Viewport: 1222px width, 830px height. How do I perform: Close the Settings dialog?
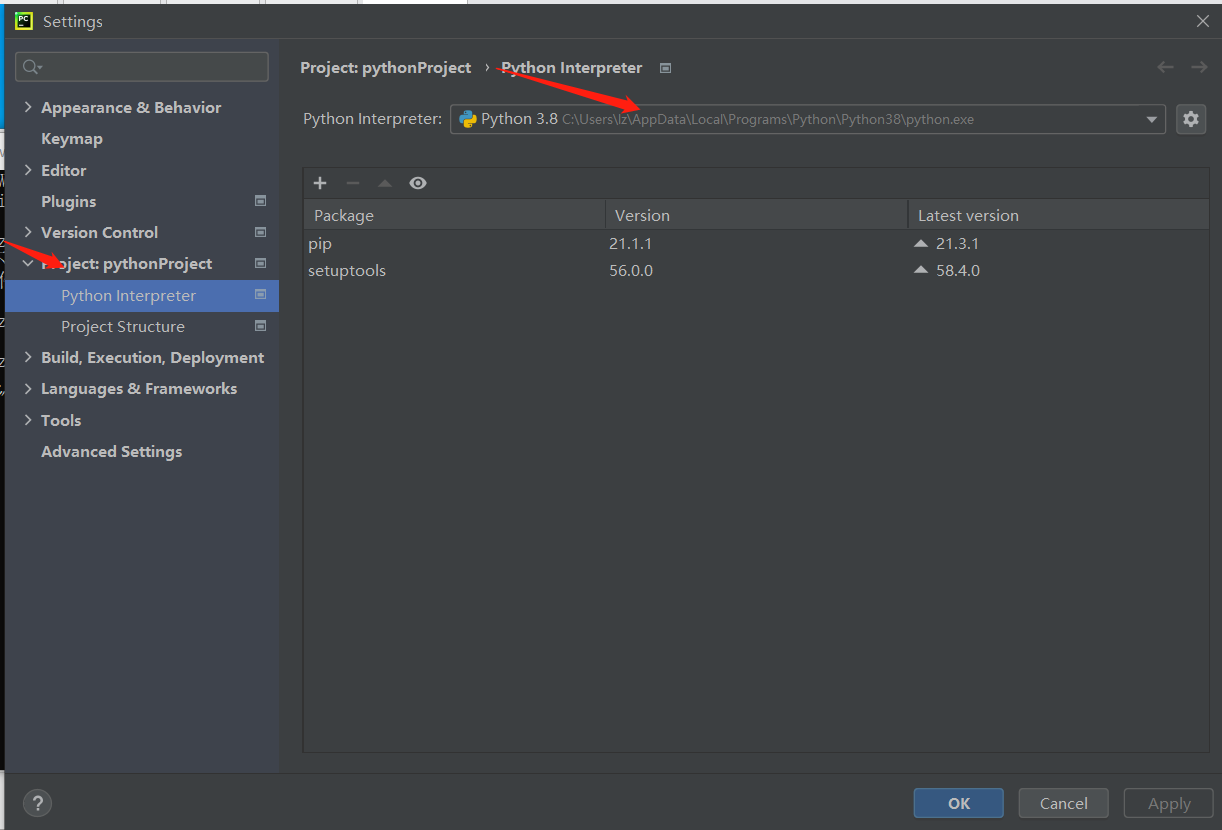click(1202, 21)
